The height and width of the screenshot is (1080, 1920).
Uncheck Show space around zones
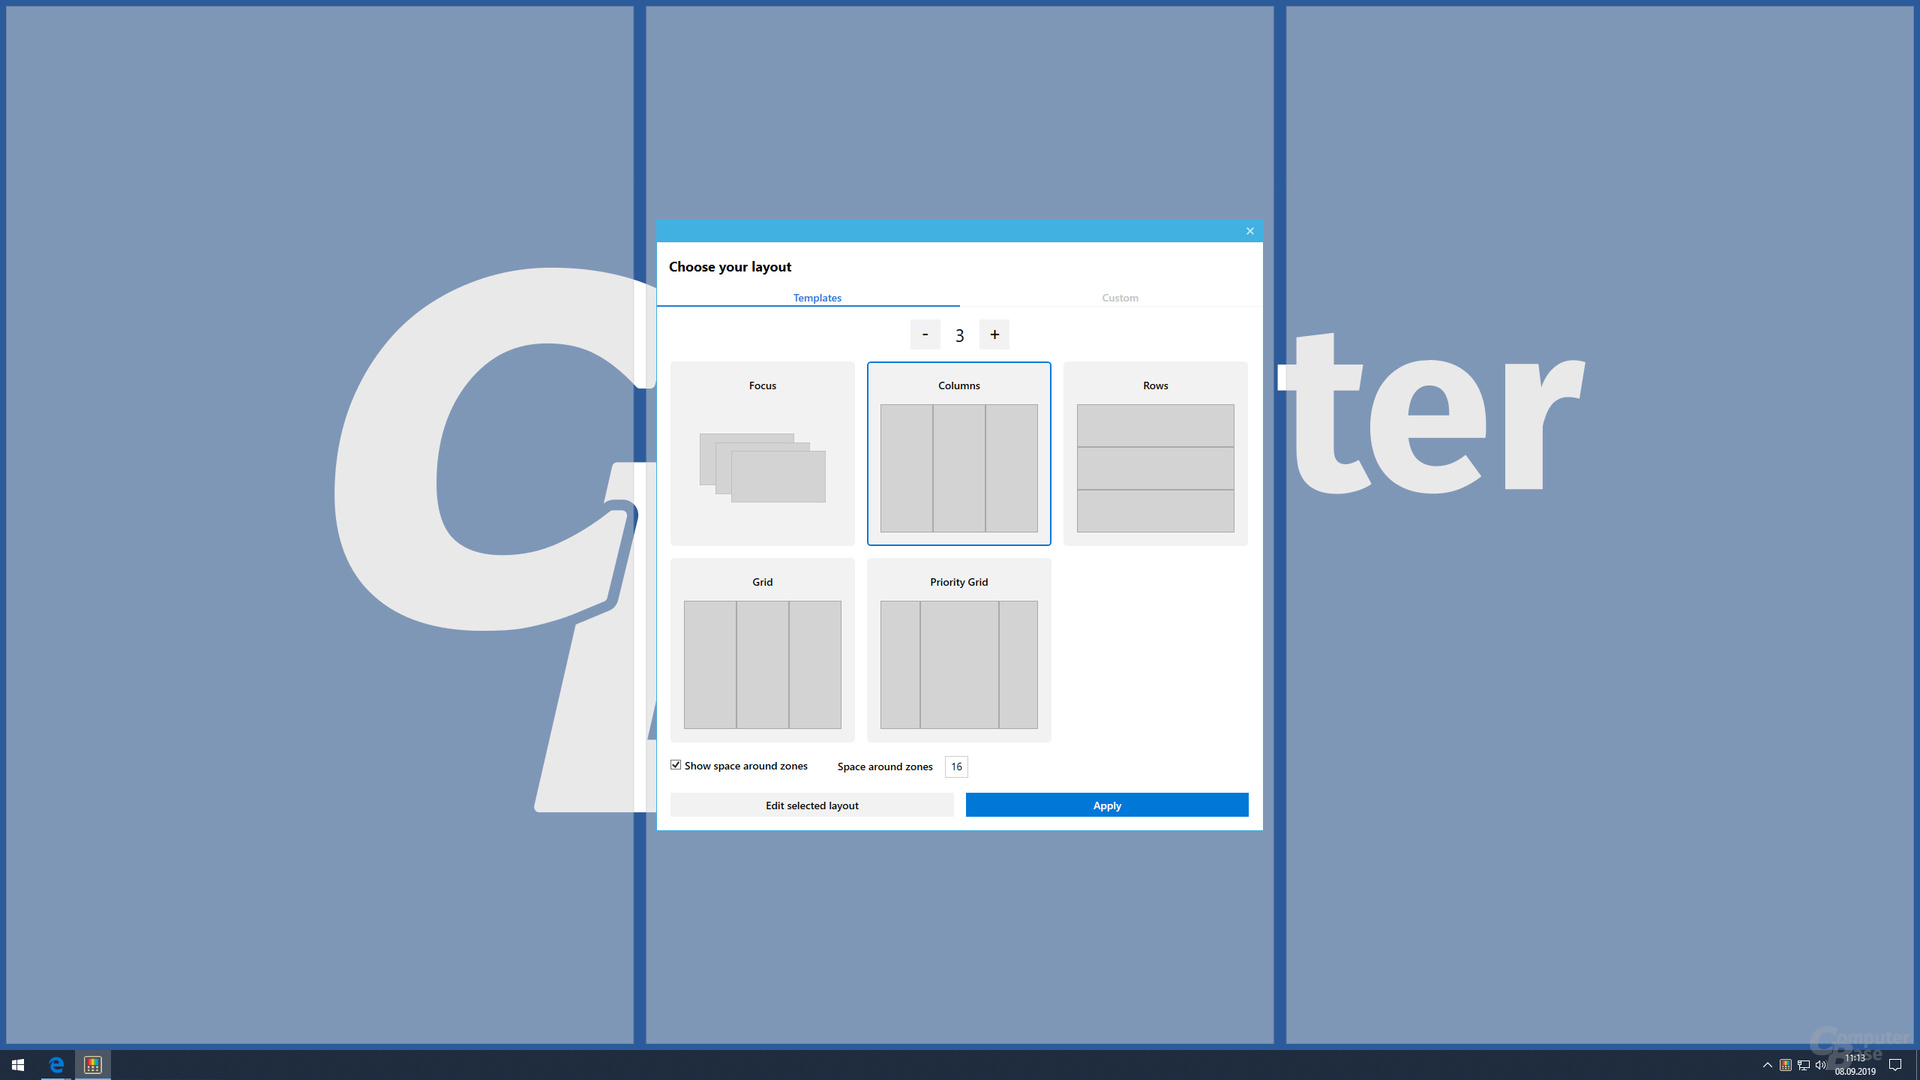(x=676, y=765)
